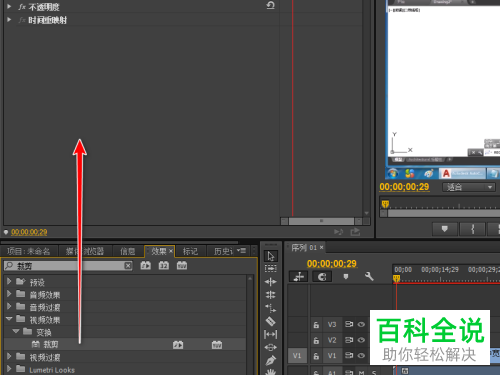Viewport: 500px width, 375px height.
Task: Click loop audio playback icon in Effect Controls
Action: pyautogui.click(x=339, y=232)
